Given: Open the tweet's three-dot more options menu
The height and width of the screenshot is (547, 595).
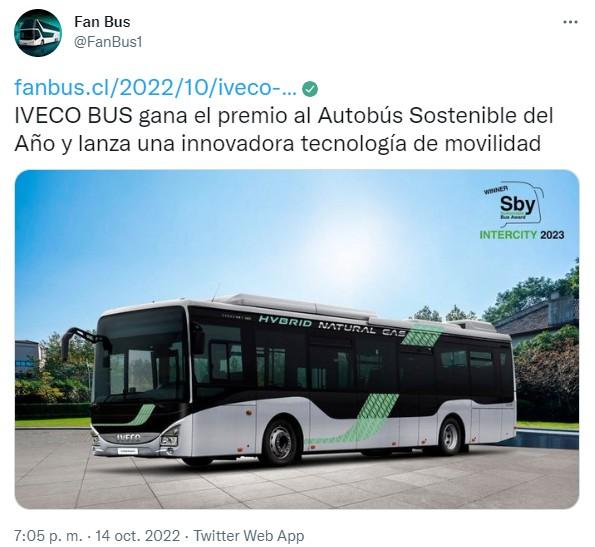Looking at the screenshot, I should click(570, 22).
